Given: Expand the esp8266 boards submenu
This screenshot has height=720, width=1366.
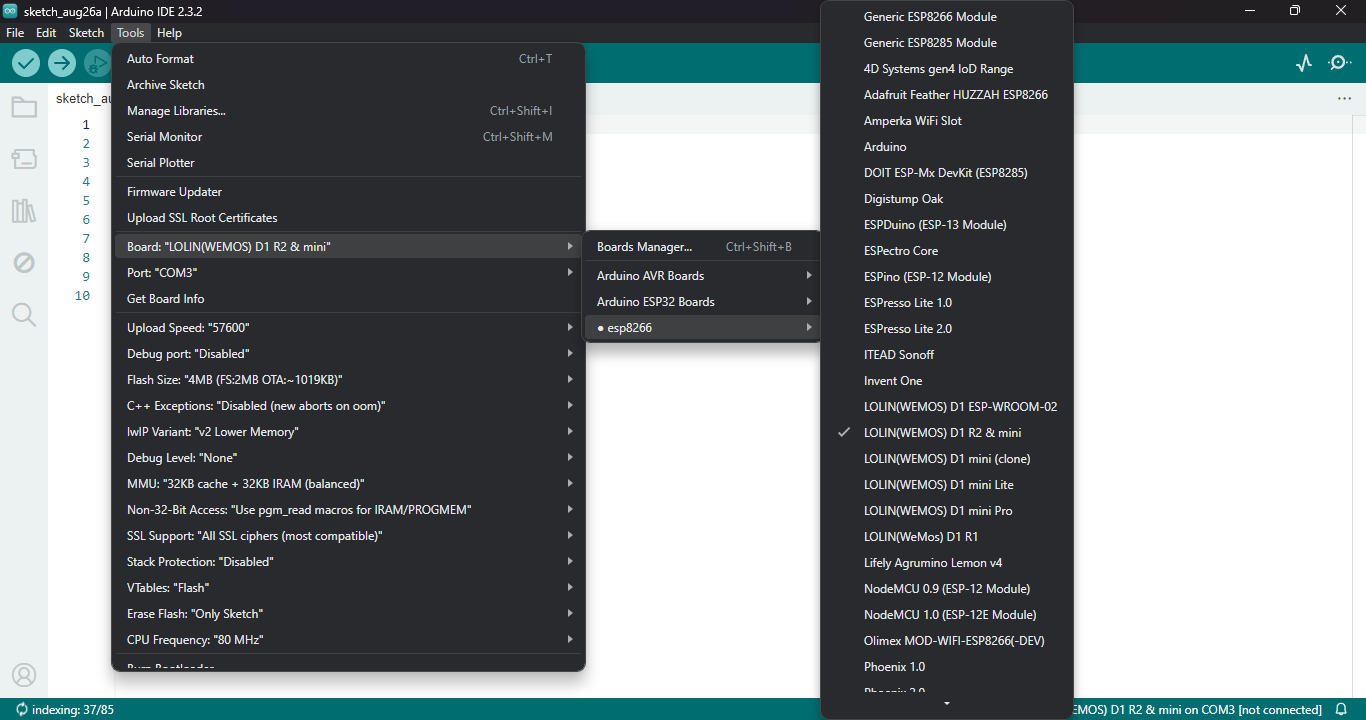Looking at the screenshot, I should (x=702, y=328).
